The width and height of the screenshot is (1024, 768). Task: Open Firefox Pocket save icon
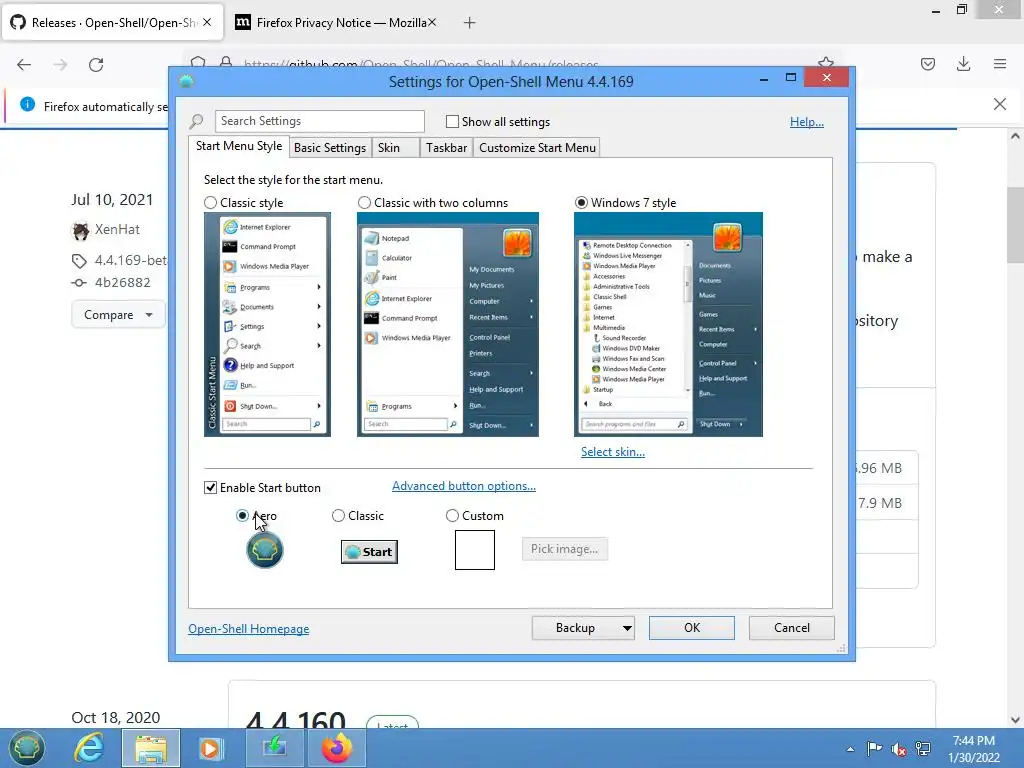[927, 64]
